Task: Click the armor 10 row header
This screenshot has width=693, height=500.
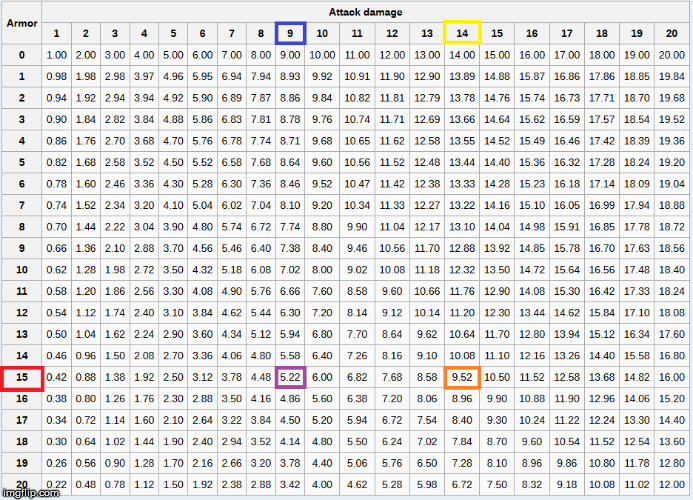Action: pos(22,269)
